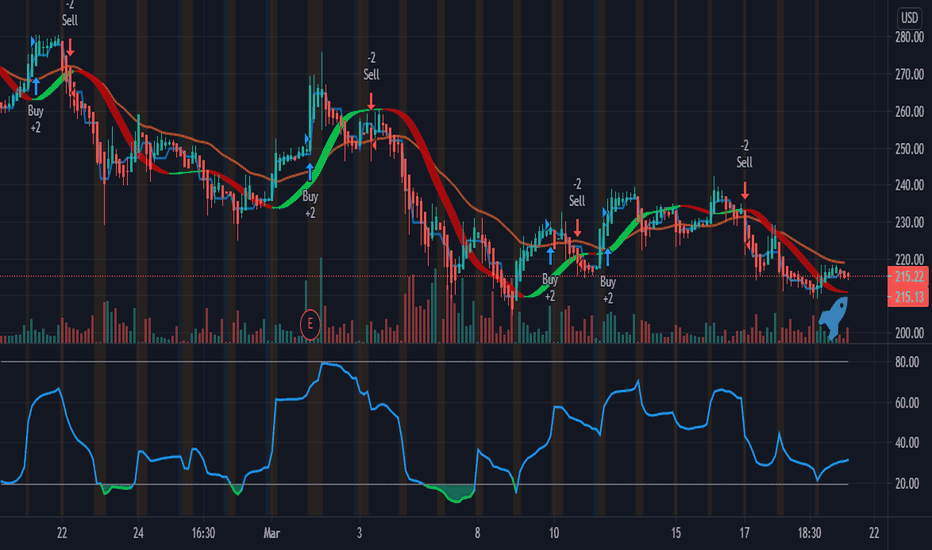
Task: Click the blue buy arrow just before date 10
Action: [x=551, y=256]
